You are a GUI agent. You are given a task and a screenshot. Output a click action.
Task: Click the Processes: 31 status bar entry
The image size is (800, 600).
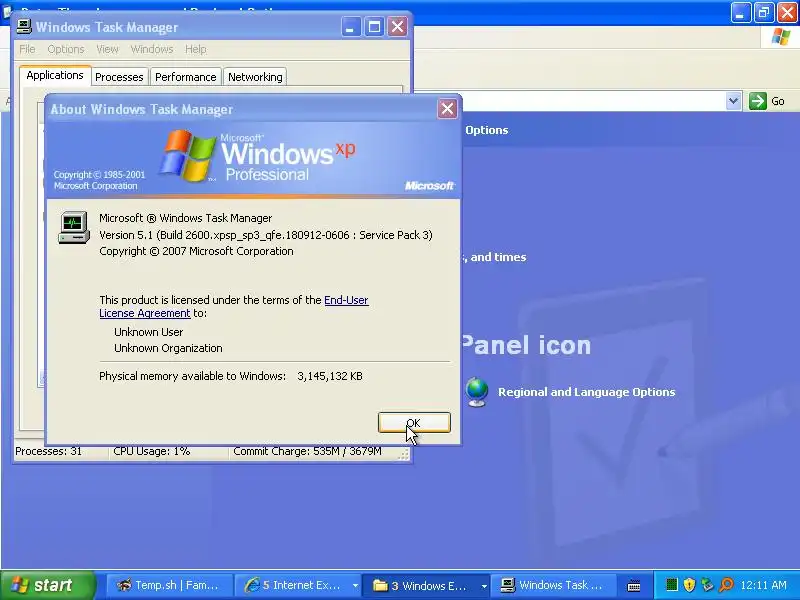point(48,451)
